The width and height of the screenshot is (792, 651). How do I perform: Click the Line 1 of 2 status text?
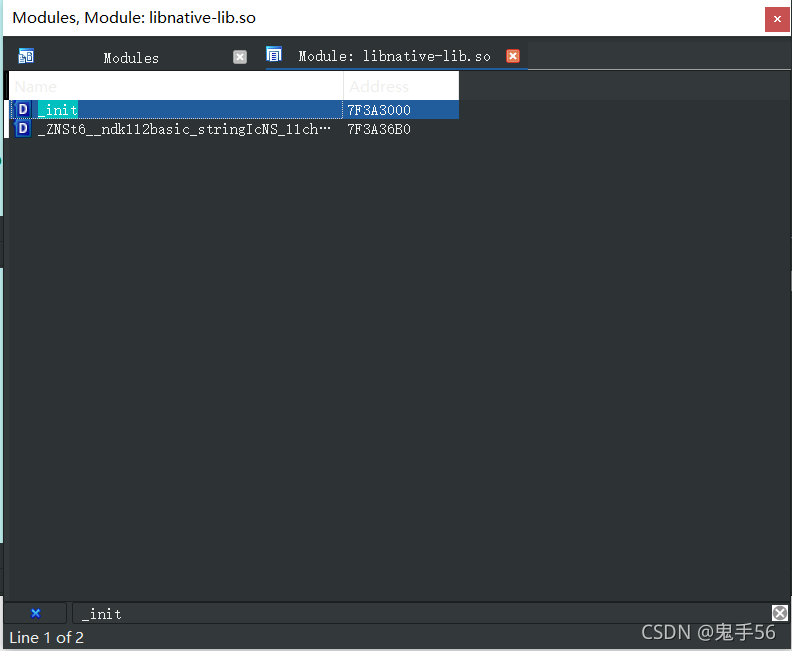(46, 637)
